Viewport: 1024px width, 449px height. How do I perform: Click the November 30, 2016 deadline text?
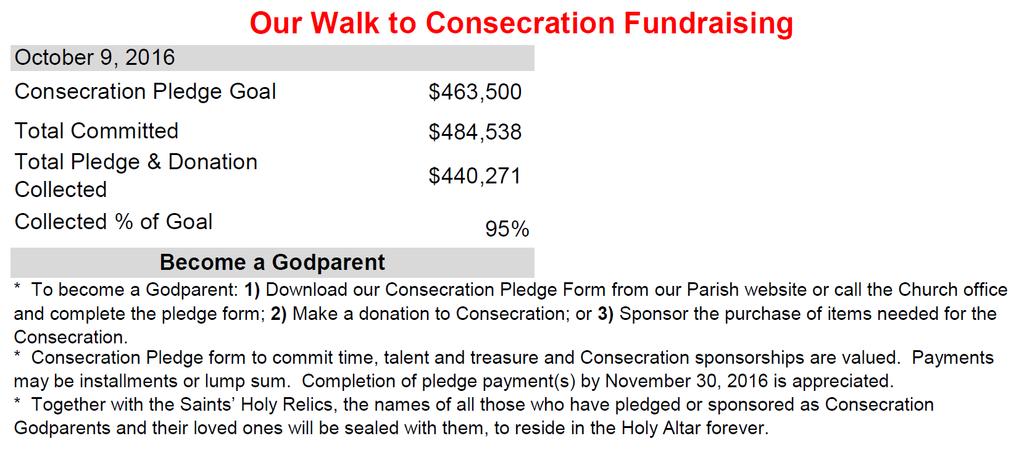[x=735, y=380]
